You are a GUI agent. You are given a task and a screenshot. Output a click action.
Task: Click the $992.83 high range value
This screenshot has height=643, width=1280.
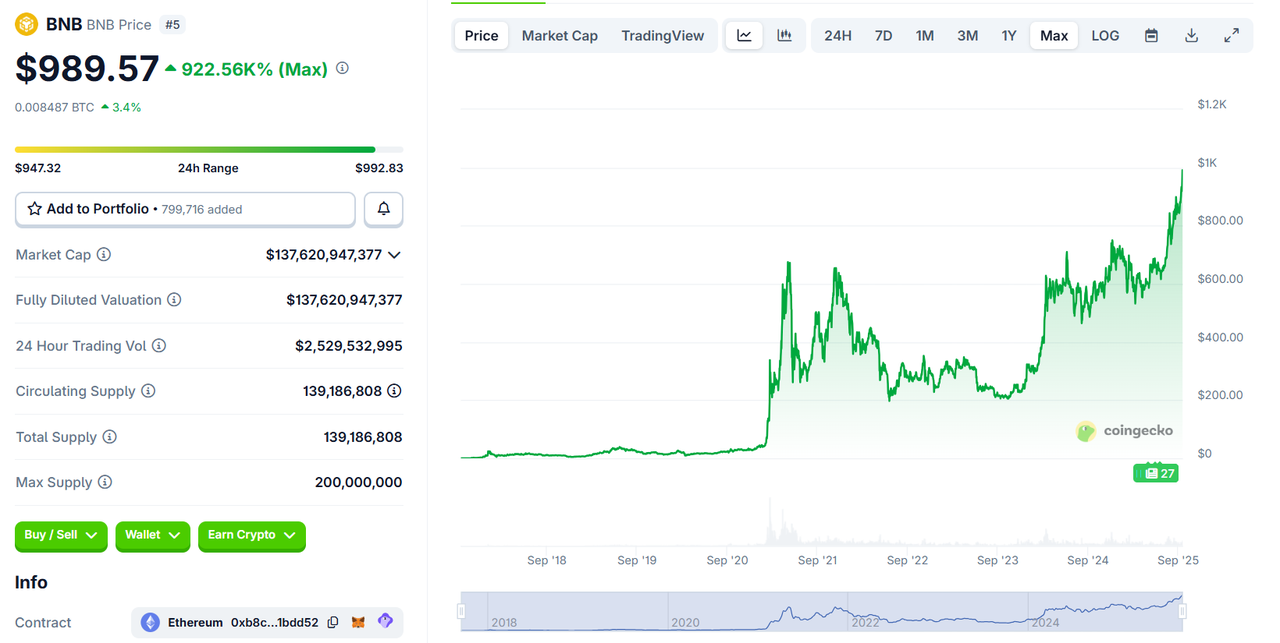point(379,168)
